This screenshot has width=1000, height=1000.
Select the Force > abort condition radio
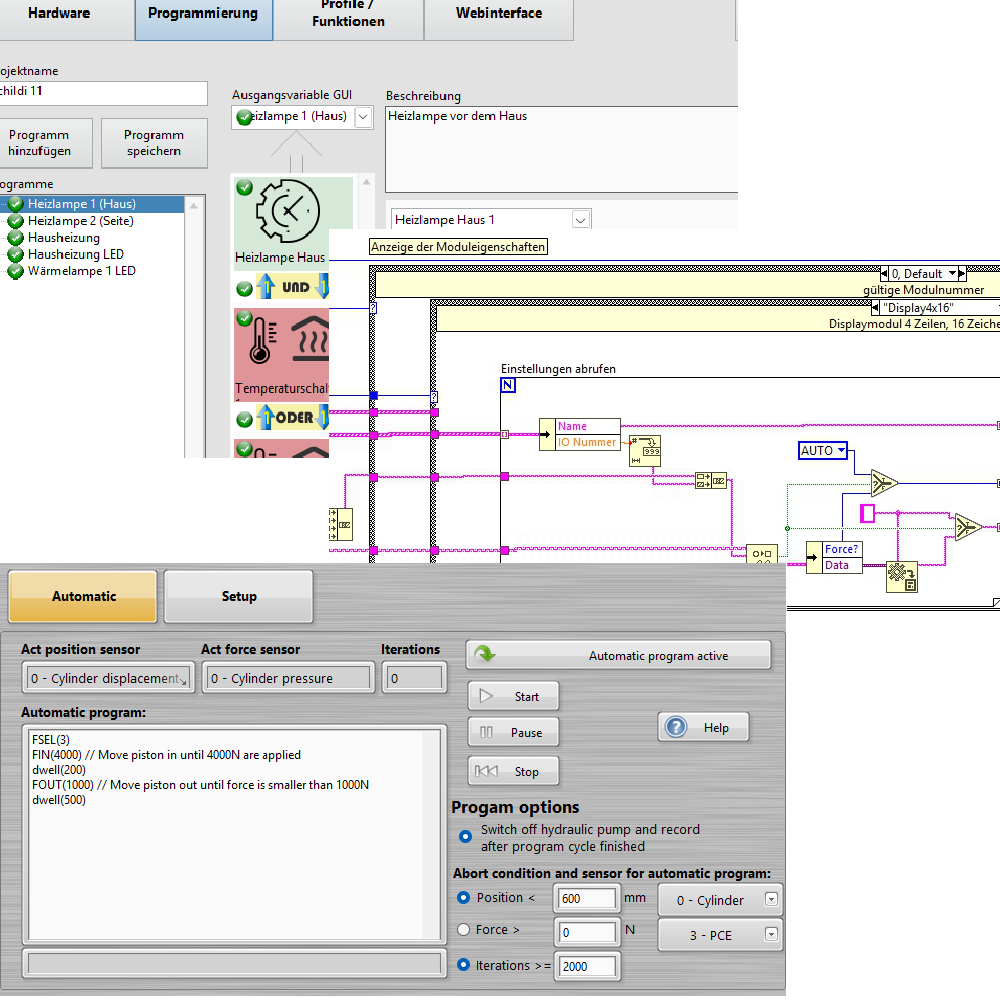point(464,930)
